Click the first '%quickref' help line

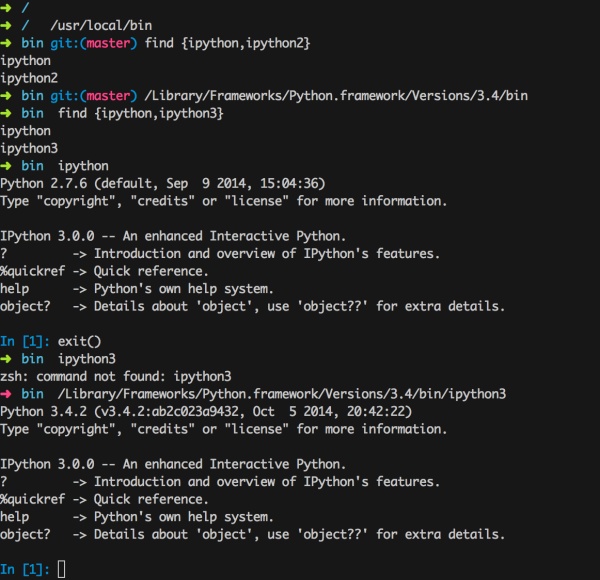104,271
